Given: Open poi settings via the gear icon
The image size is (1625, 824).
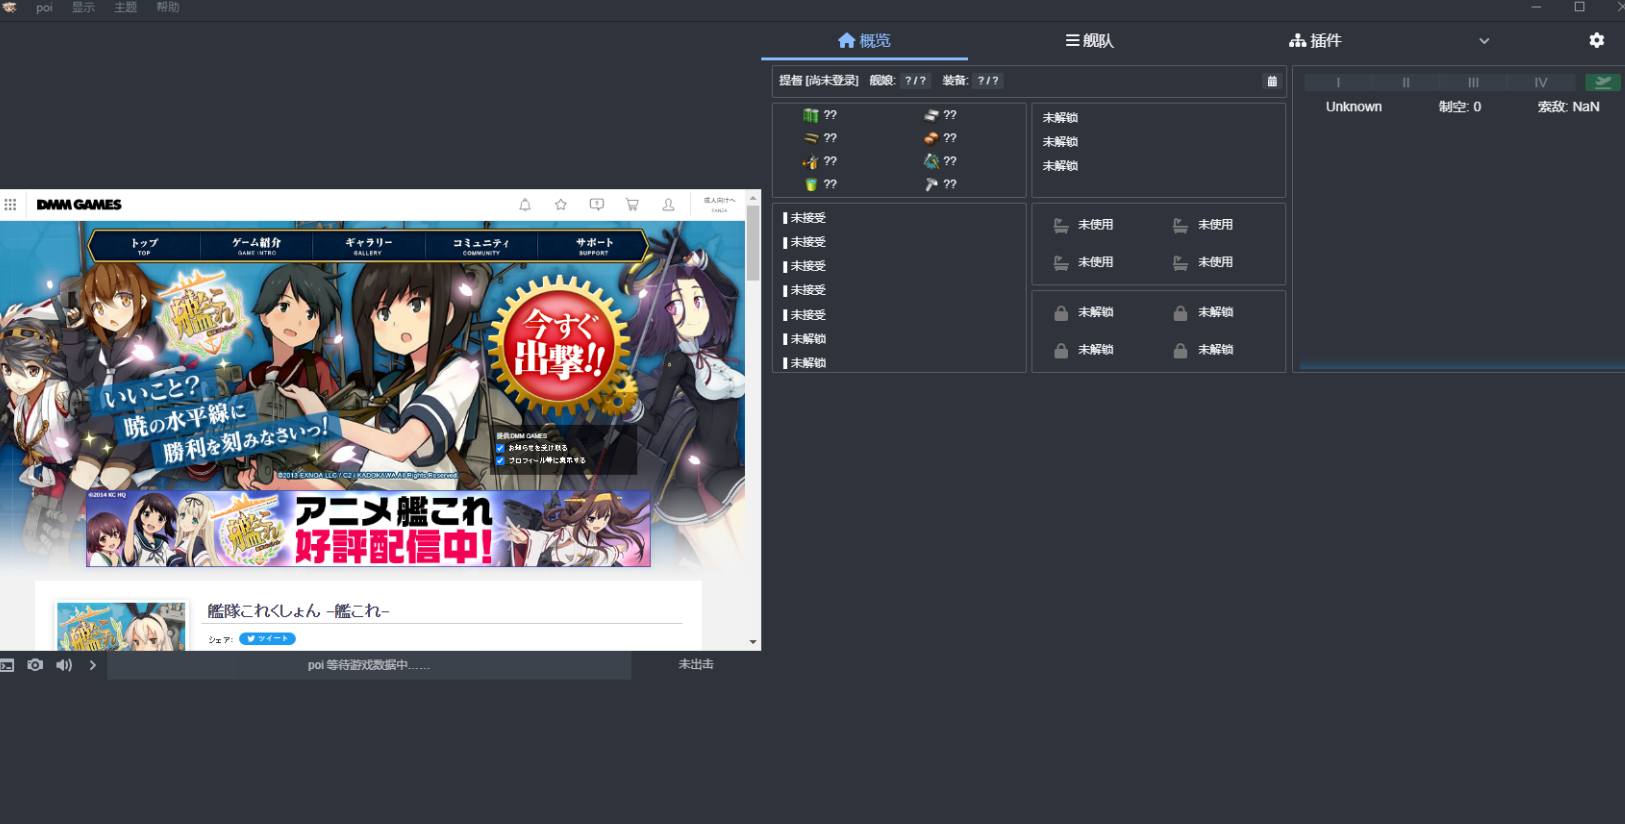Looking at the screenshot, I should click(1596, 40).
